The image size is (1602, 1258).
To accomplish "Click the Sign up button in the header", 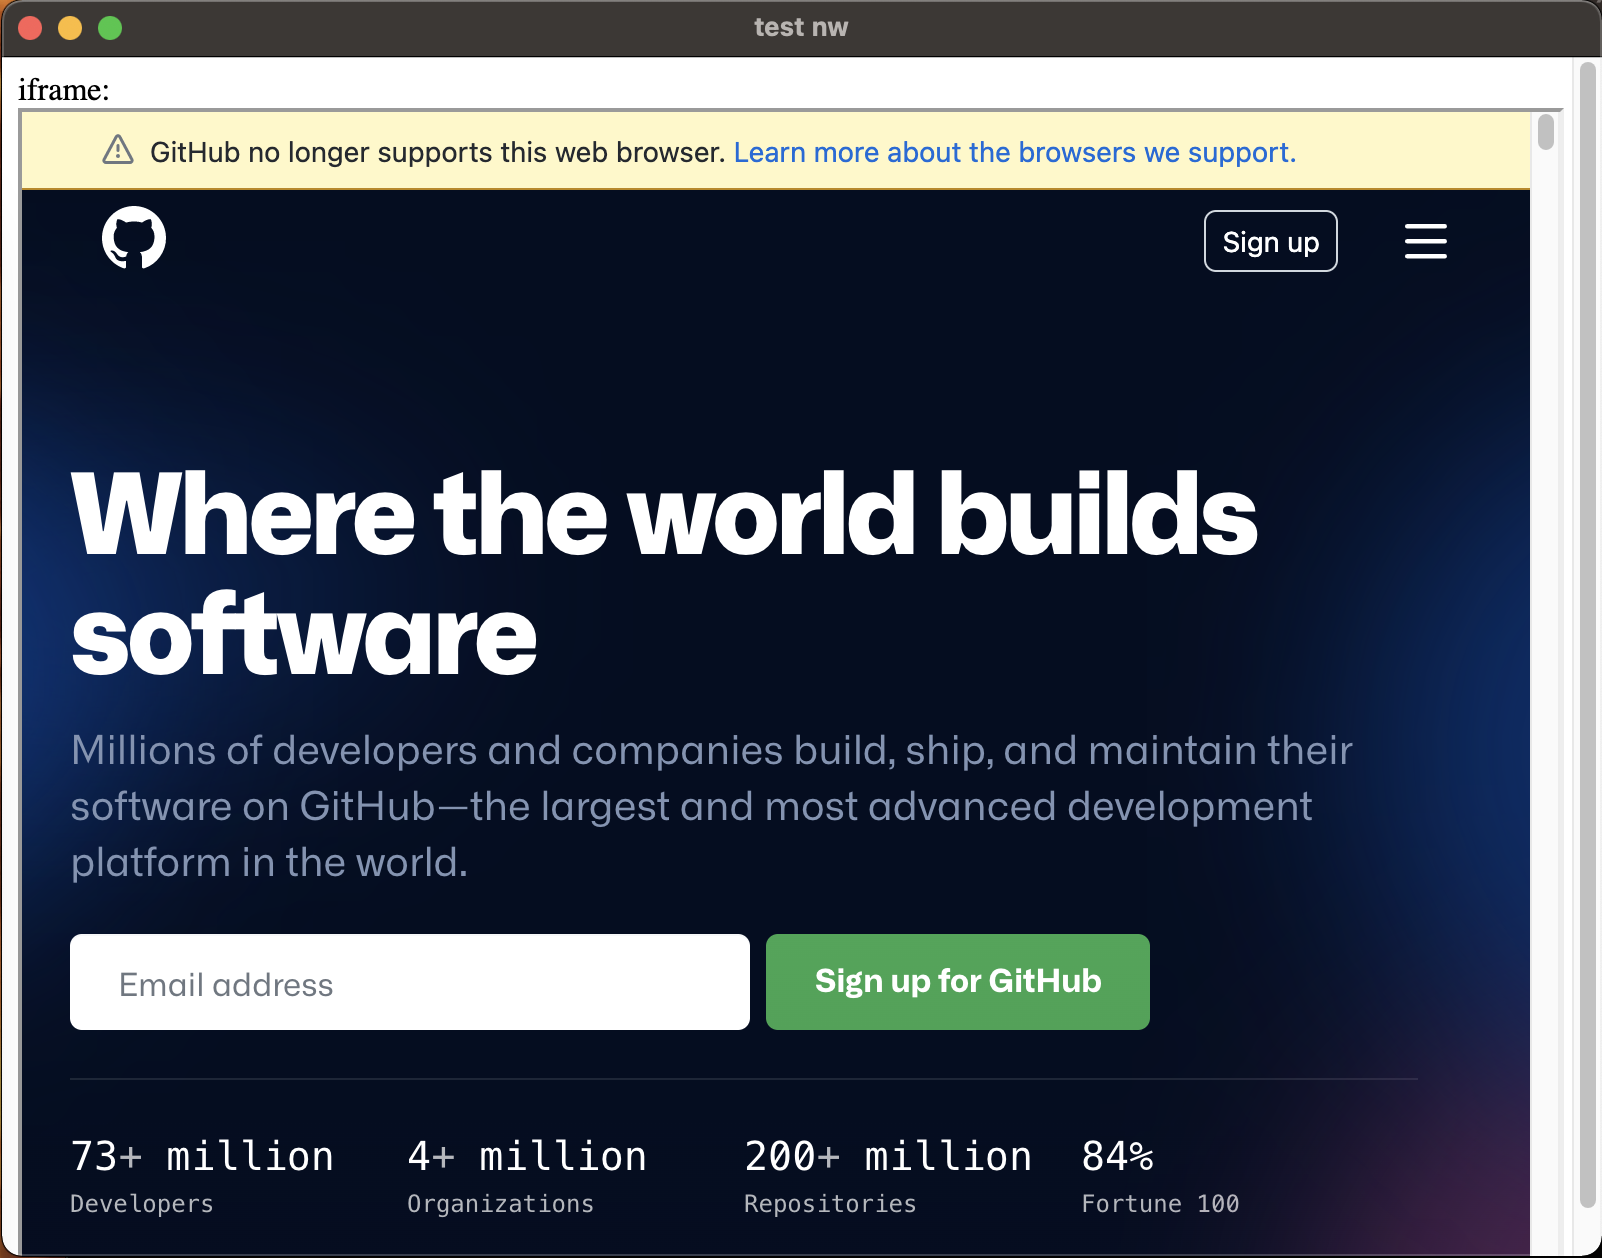I will pyautogui.click(x=1270, y=241).
